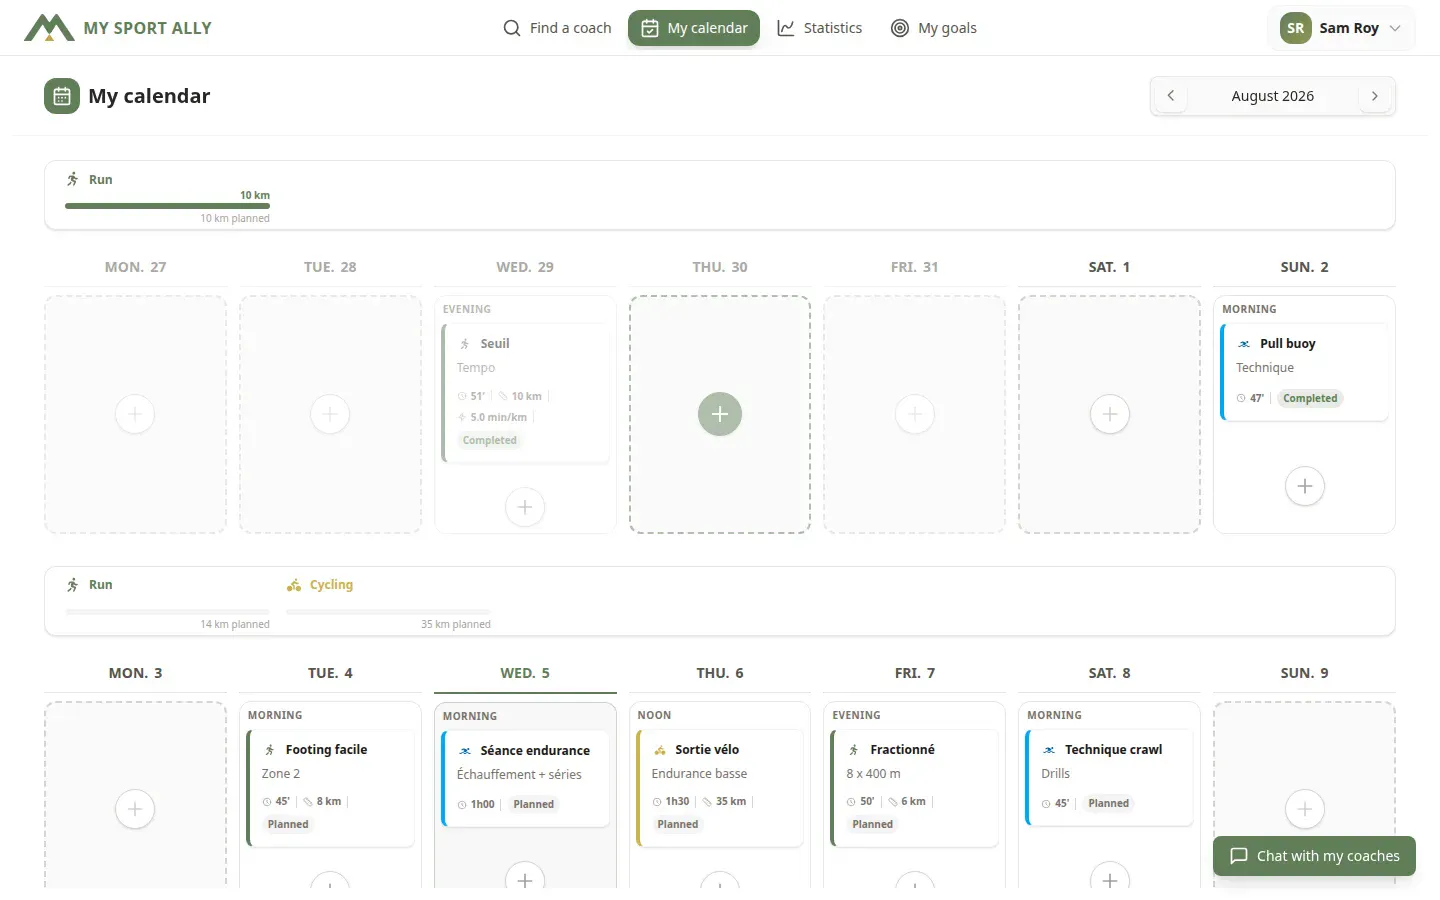Open the Find a coach page

(557, 28)
